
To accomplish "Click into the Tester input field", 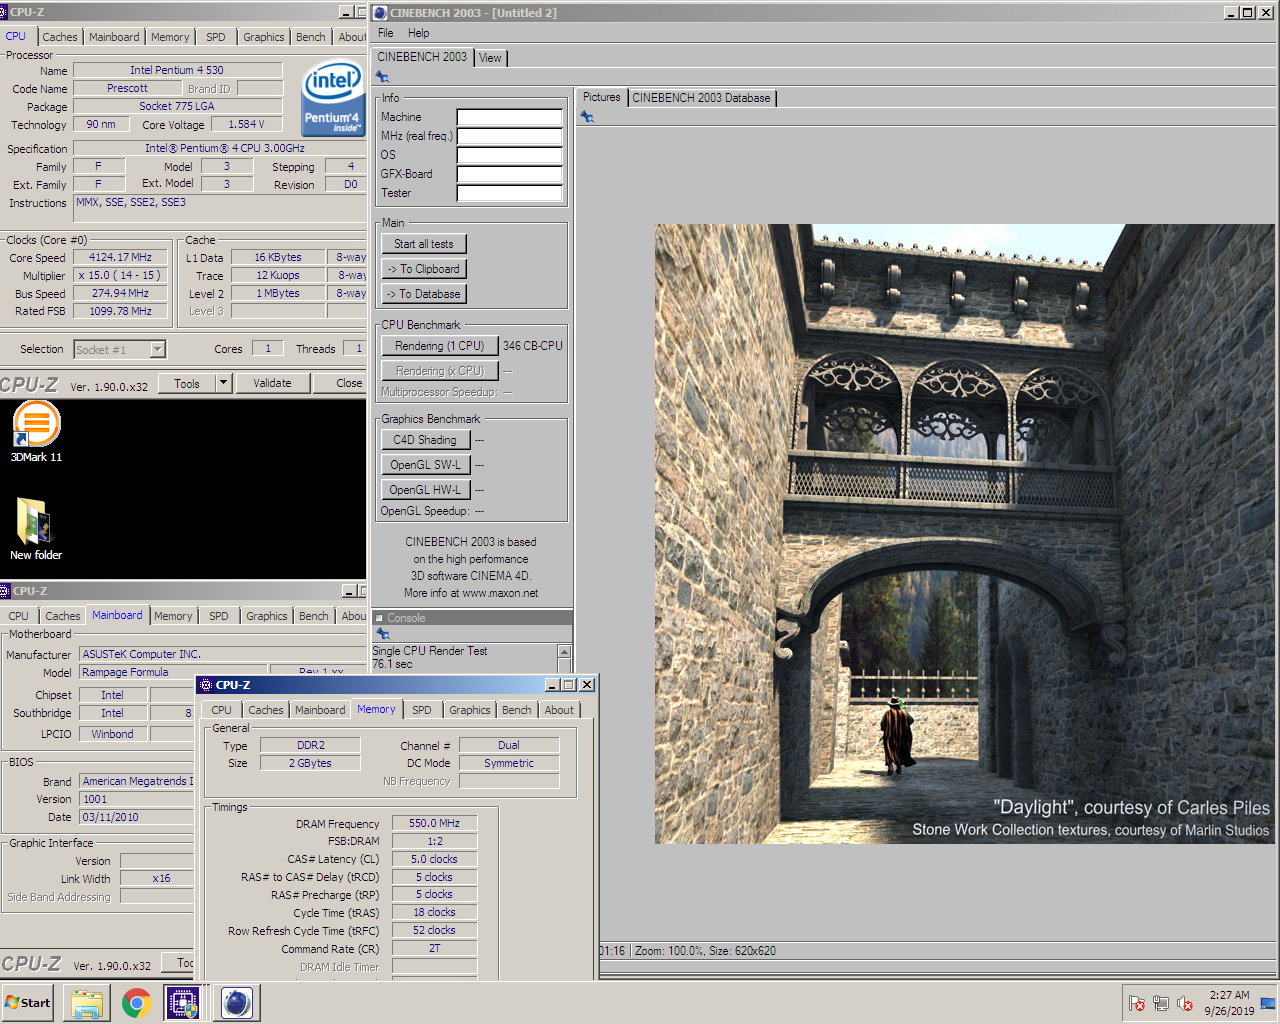I will pos(509,193).
